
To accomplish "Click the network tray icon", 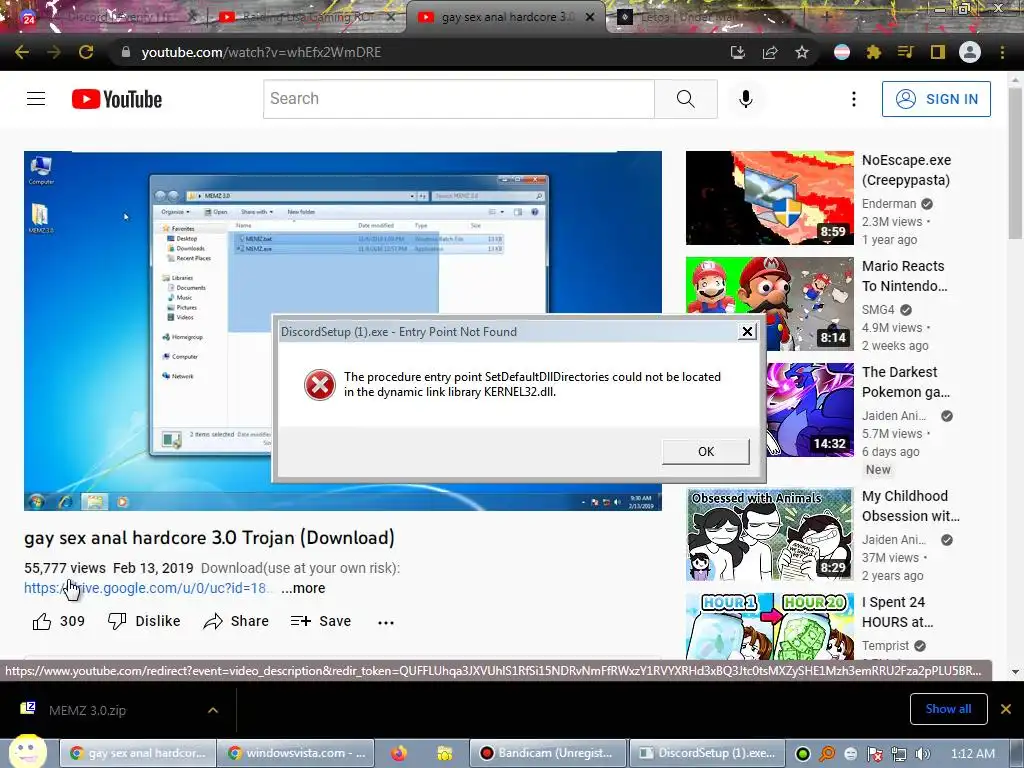I will coord(899,754).
